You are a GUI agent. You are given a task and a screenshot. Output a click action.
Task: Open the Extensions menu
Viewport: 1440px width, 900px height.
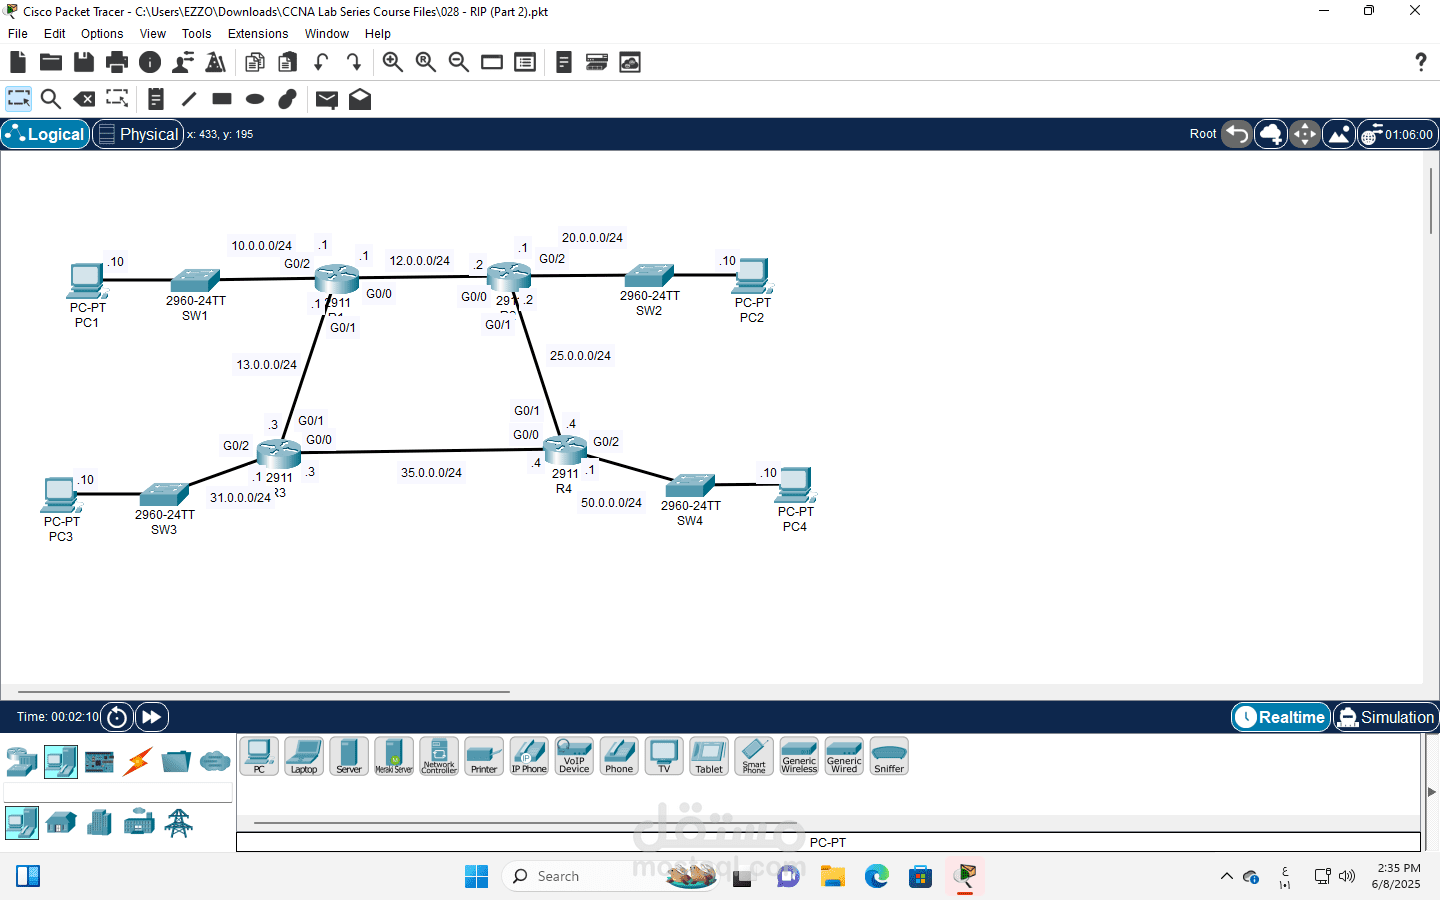pos(258,33)
